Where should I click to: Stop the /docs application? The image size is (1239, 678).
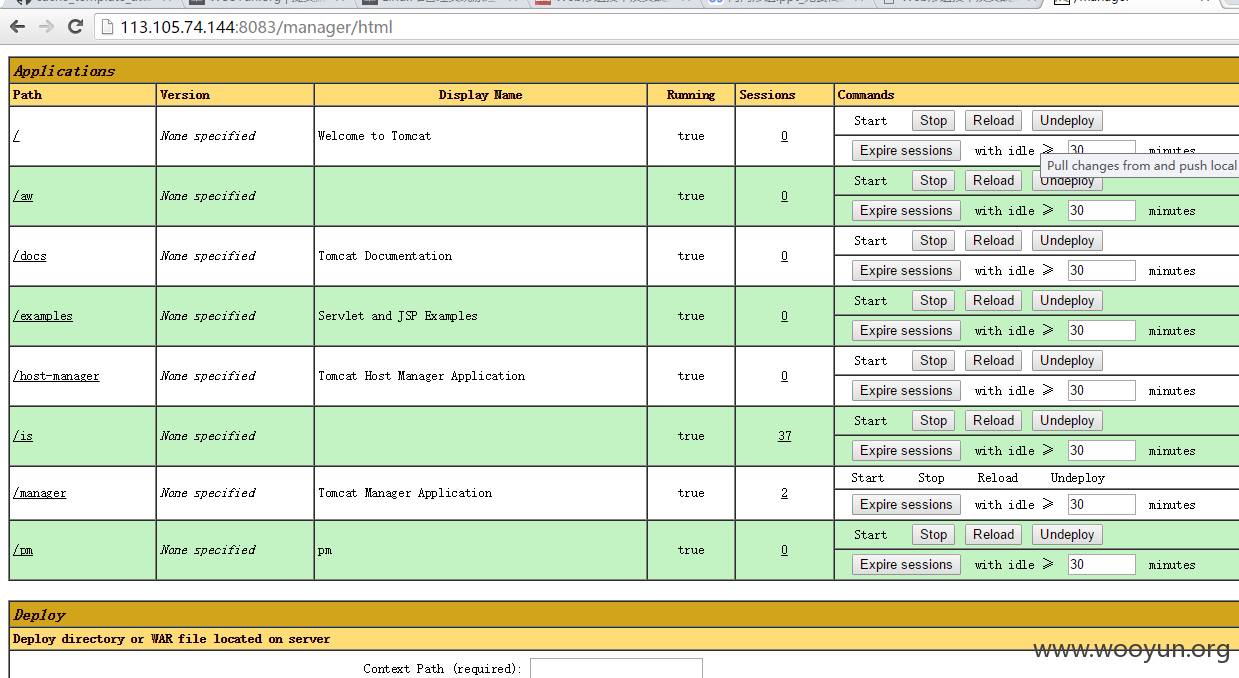pyautogui.click(x=933, y=240)
